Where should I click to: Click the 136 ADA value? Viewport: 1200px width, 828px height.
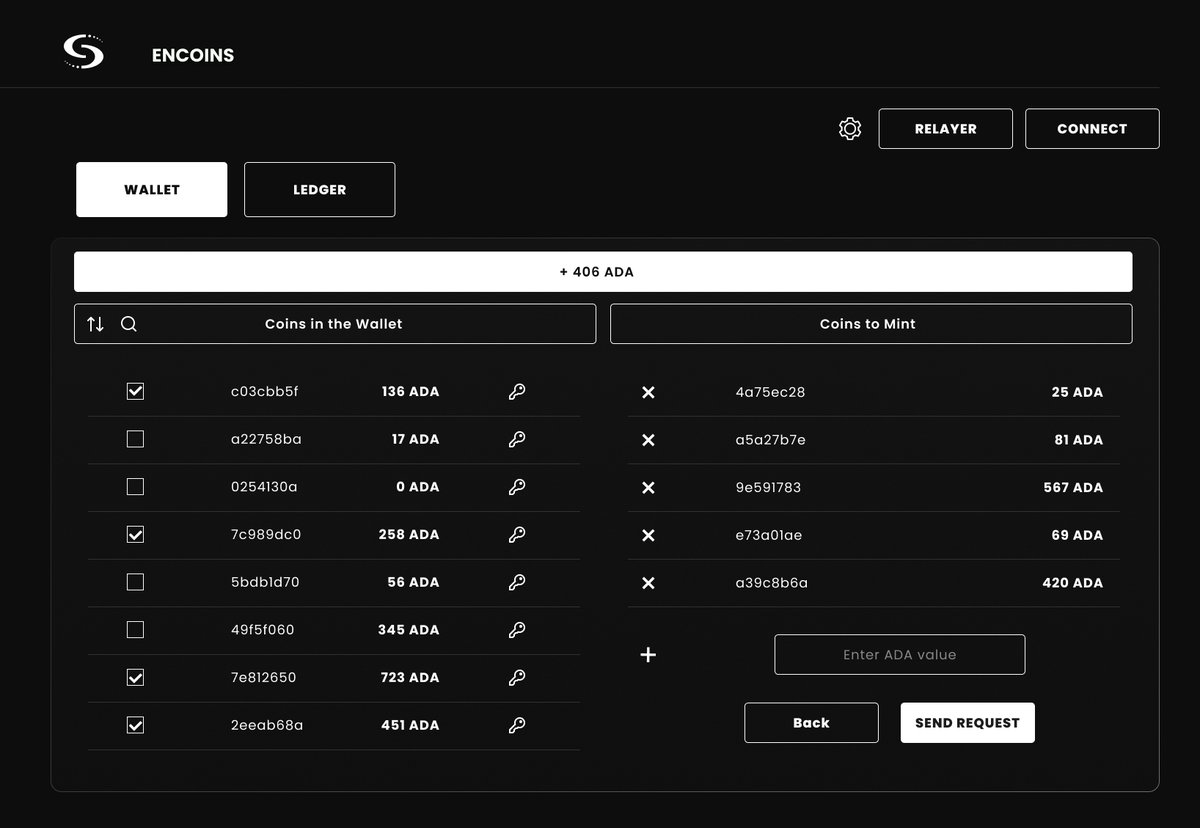[410, 392]
